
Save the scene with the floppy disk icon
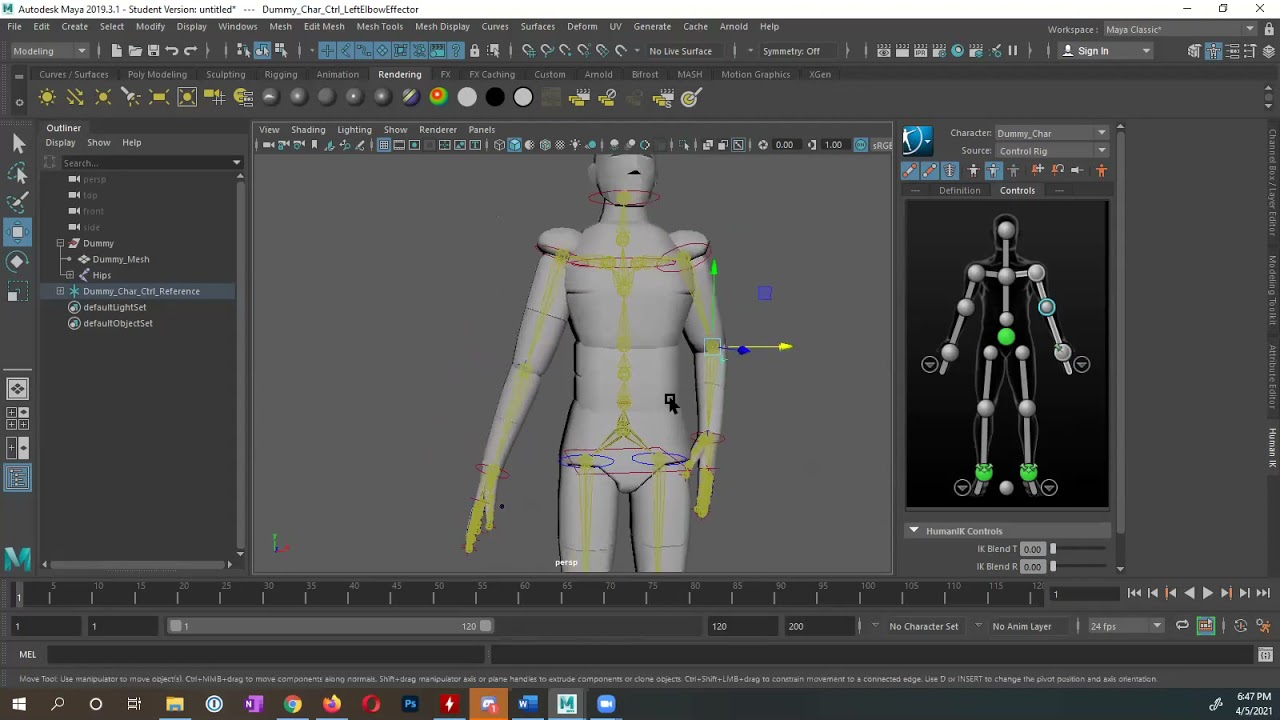pyautogui.click(x=153, y=51)
